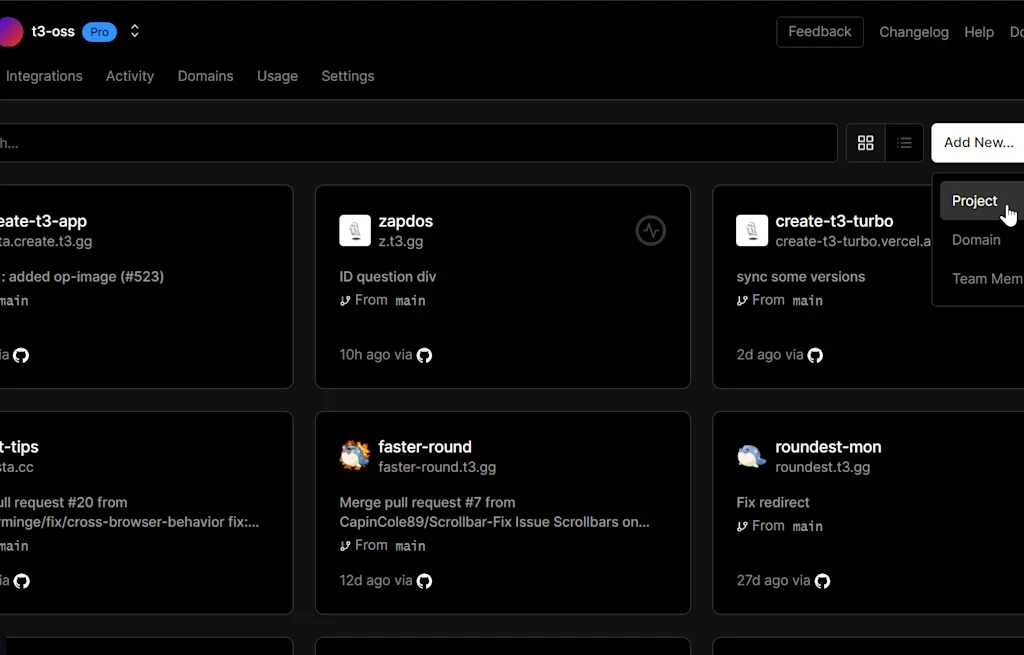Switch to the Integrations tab
This screenshot has height=655, width=1024.
tap(44, 76)
